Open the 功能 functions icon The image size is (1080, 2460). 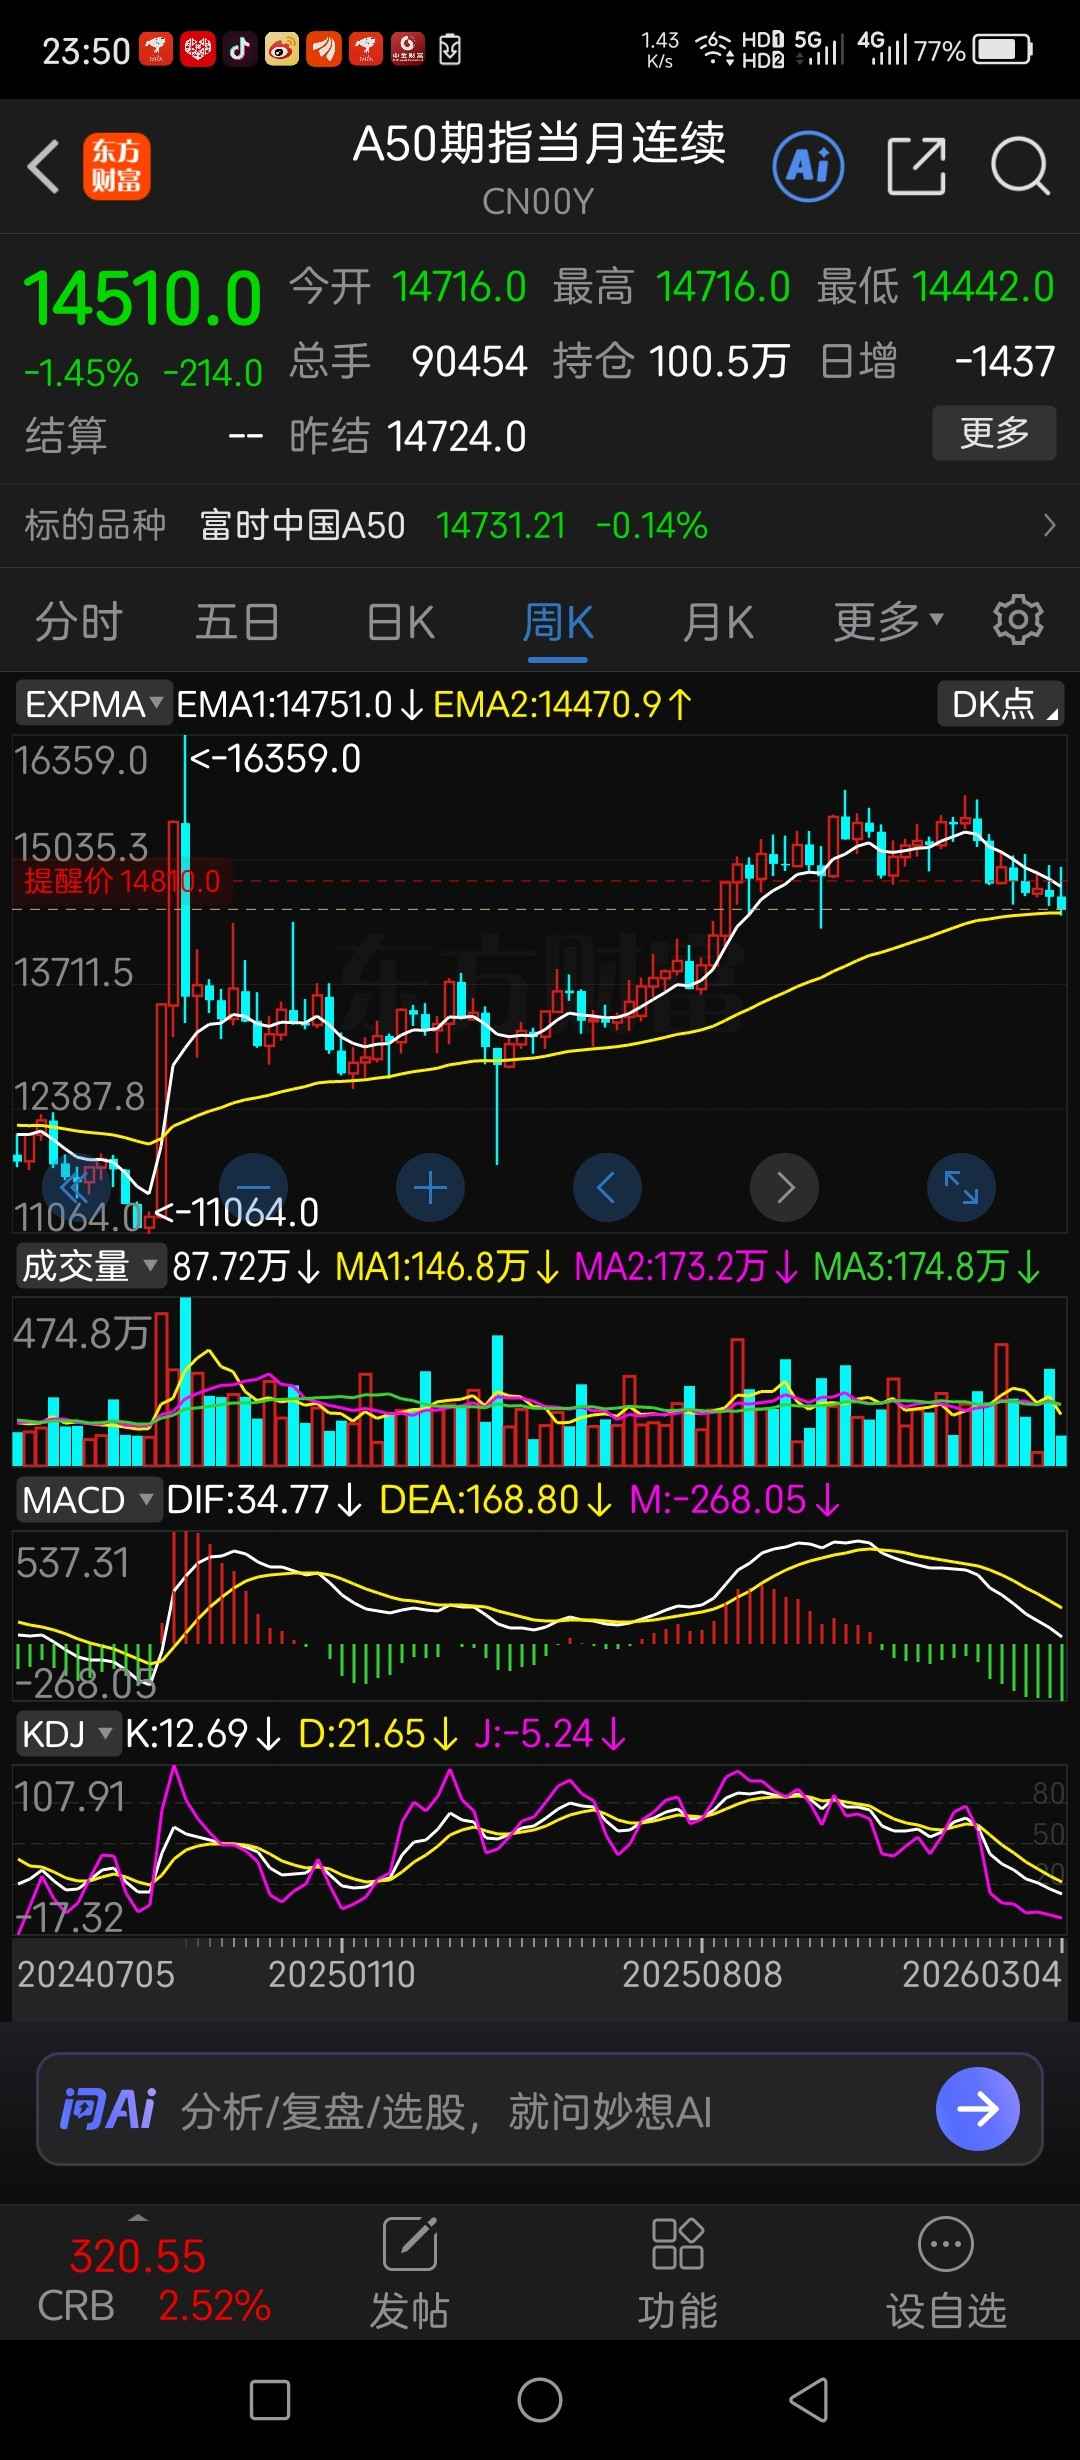[678, 2272]
